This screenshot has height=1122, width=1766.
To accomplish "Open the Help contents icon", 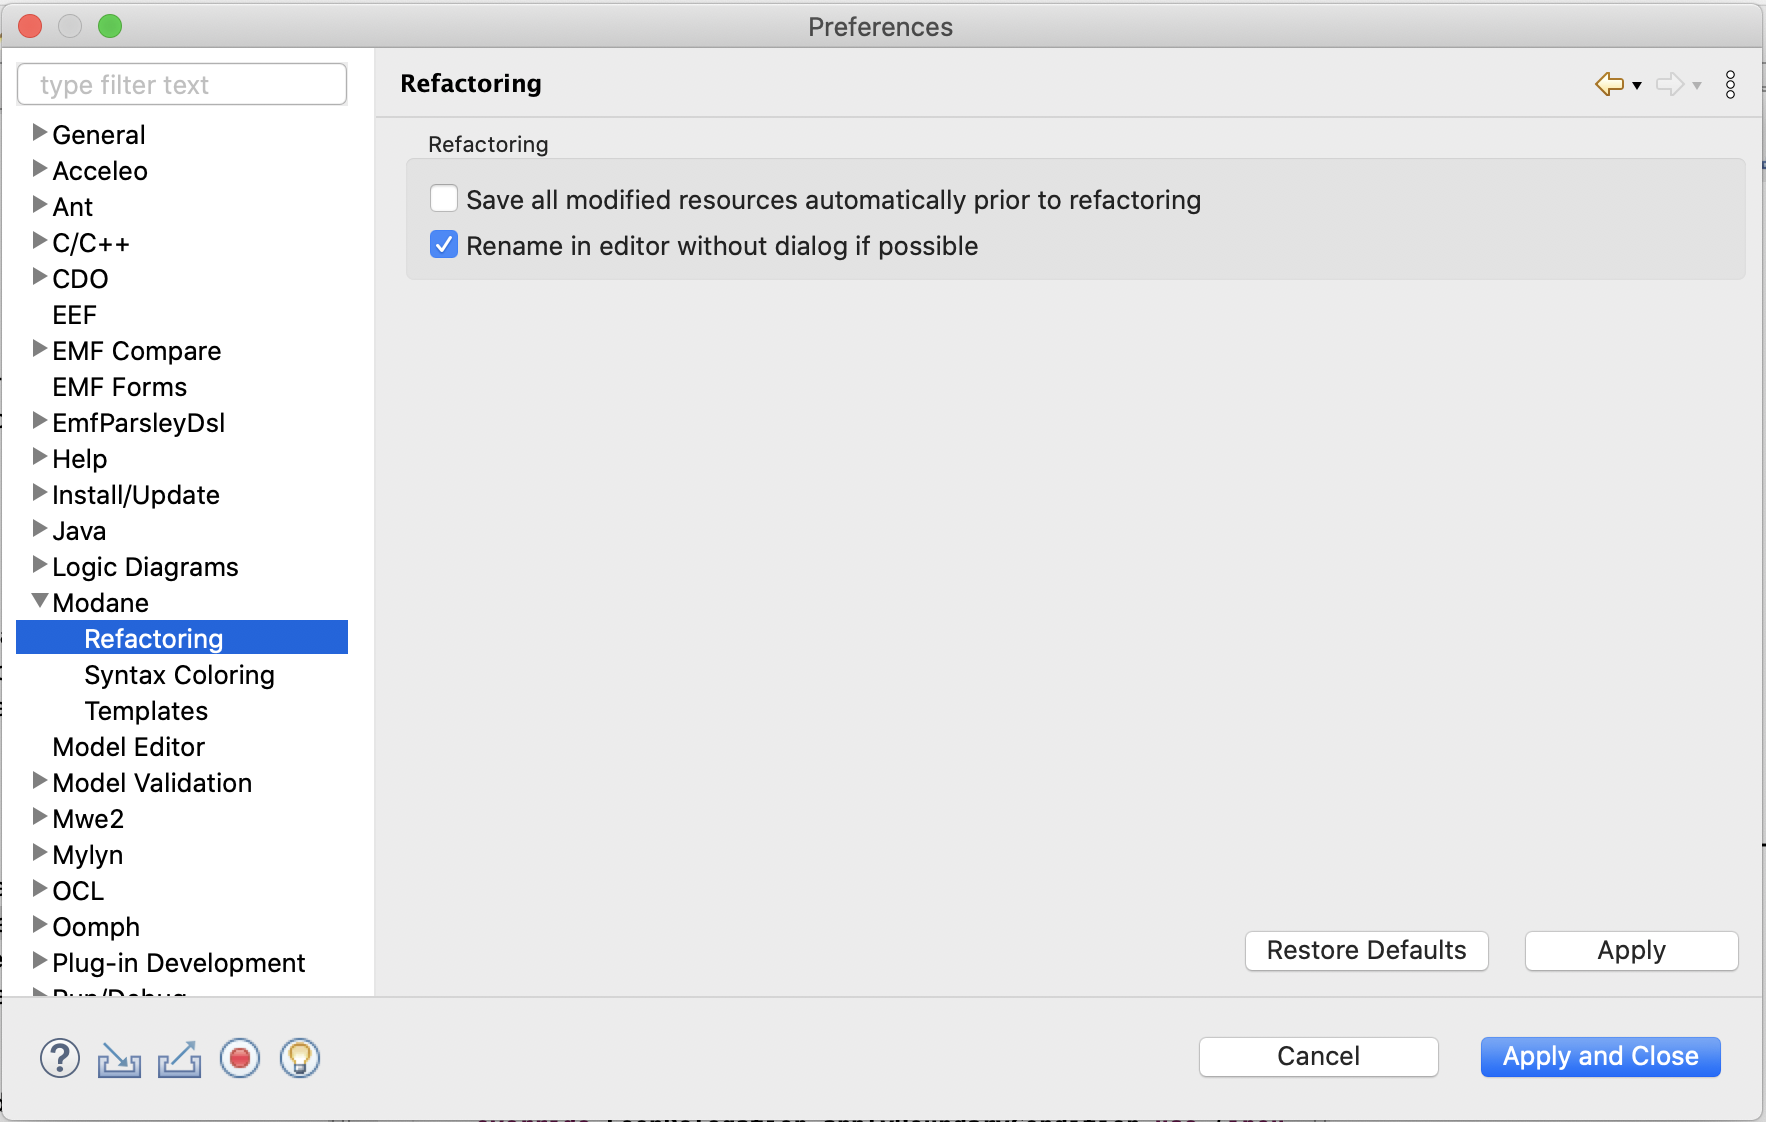I will click(60, 1058).
